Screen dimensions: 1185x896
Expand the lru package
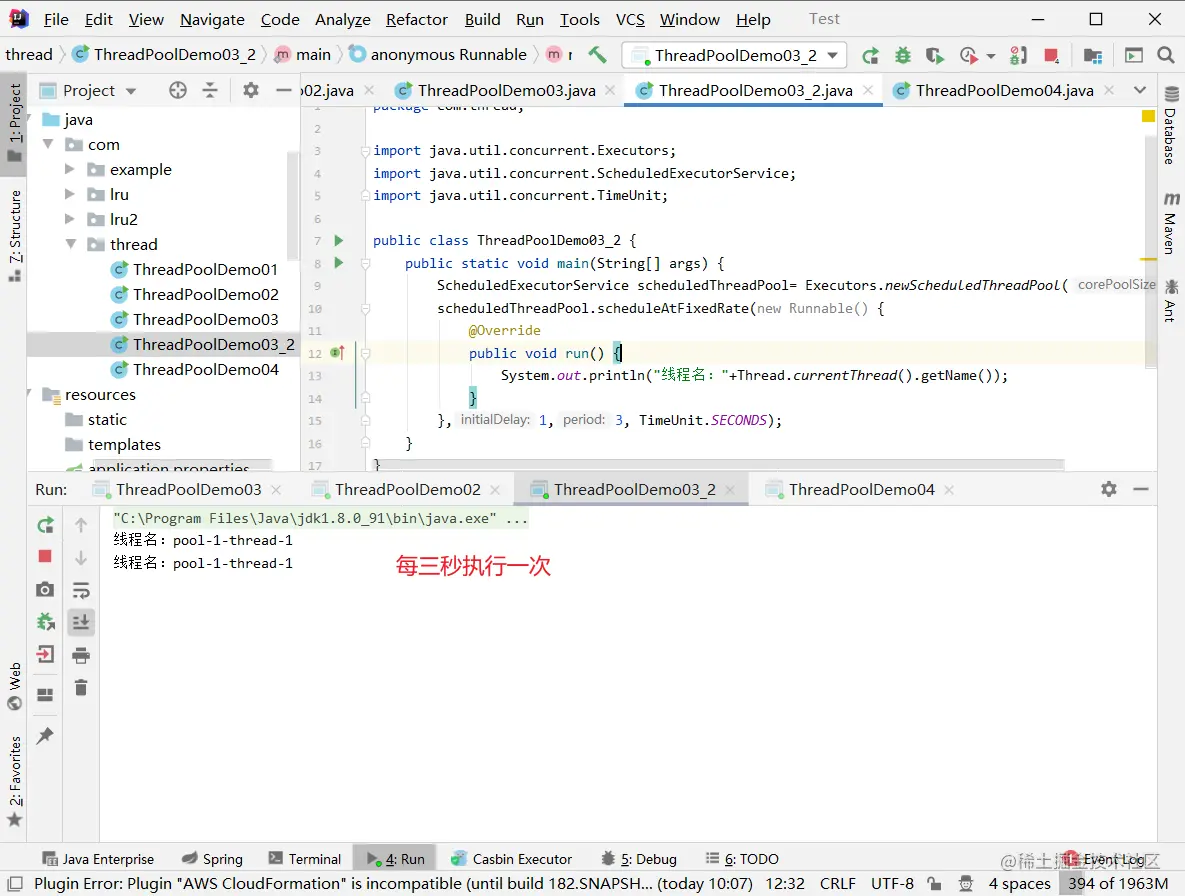pos(70,194)
